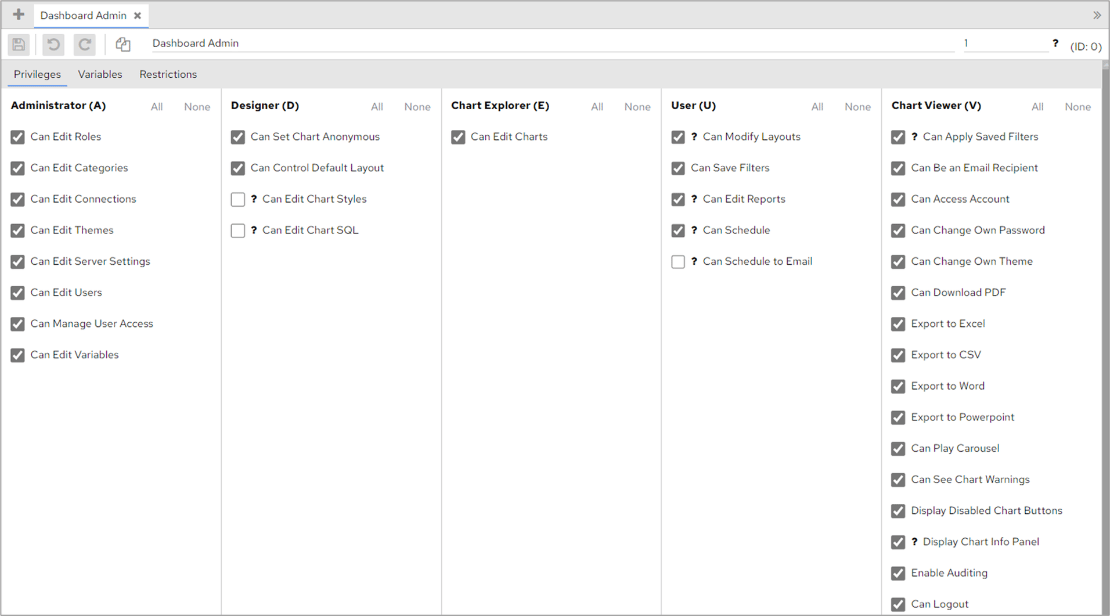Select None for User privileges

pyautogui.click(x=857, y=107)
